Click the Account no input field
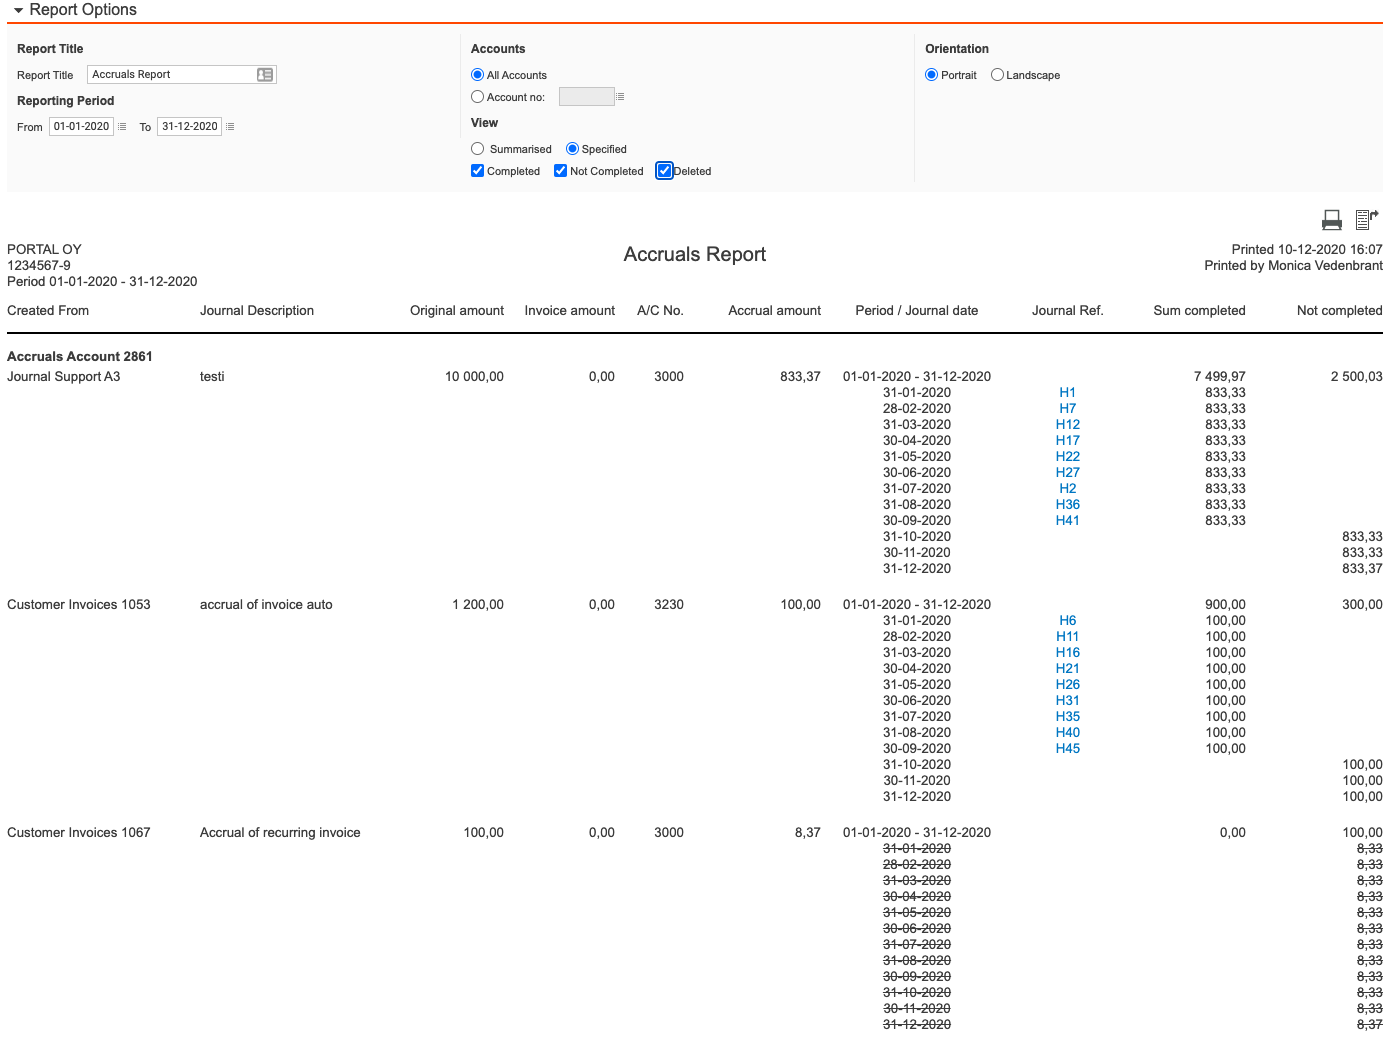The width and height of the screenshot is (1395, 1038). point(586,97)
